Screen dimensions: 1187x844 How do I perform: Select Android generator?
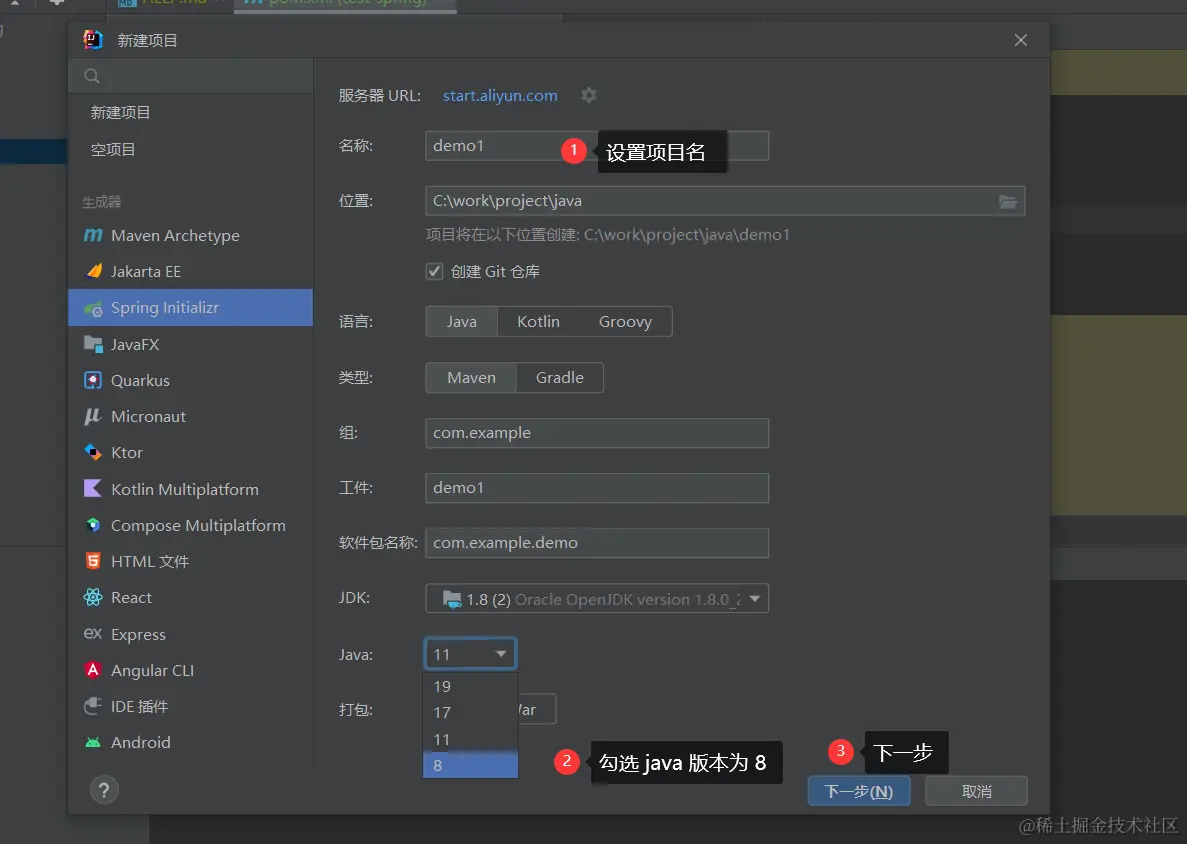(191, 743)
